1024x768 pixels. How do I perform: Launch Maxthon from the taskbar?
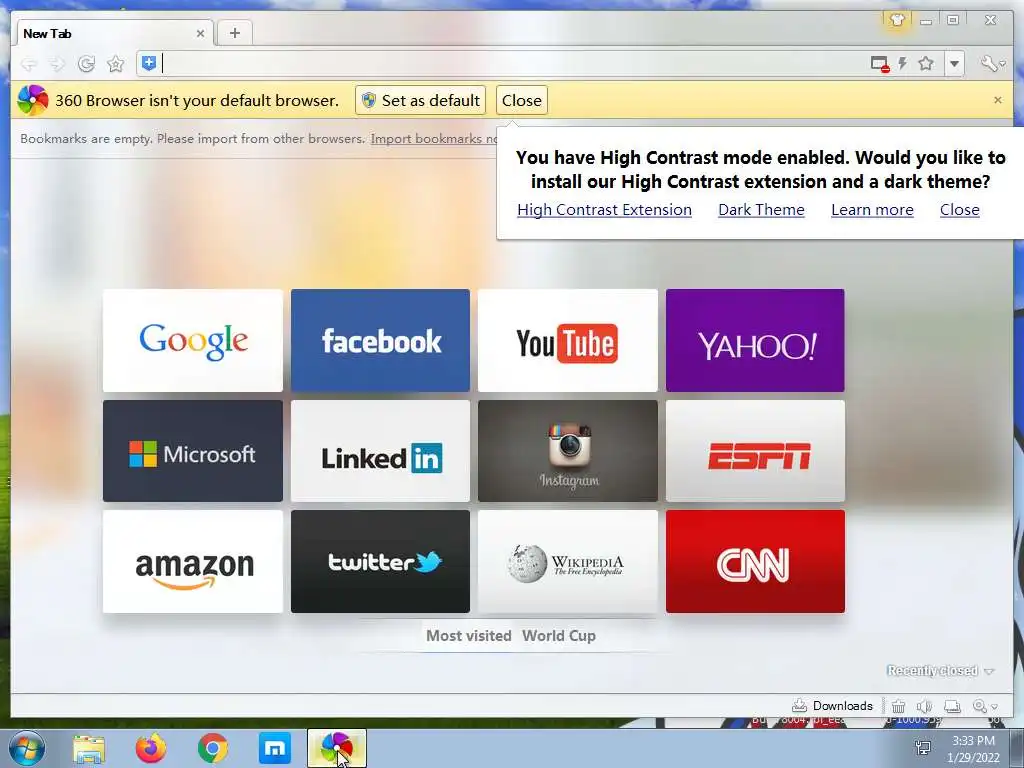point(275,748)
